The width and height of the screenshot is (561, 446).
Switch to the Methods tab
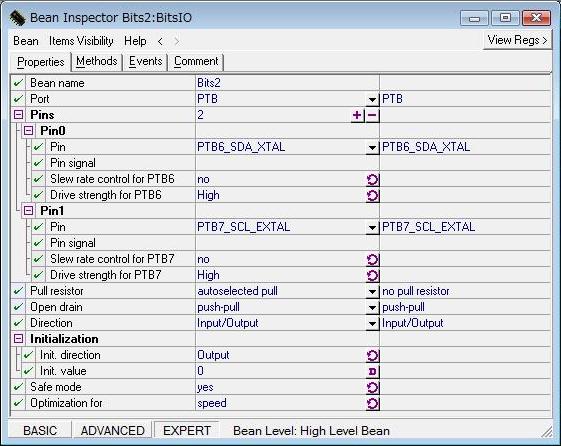97,62
